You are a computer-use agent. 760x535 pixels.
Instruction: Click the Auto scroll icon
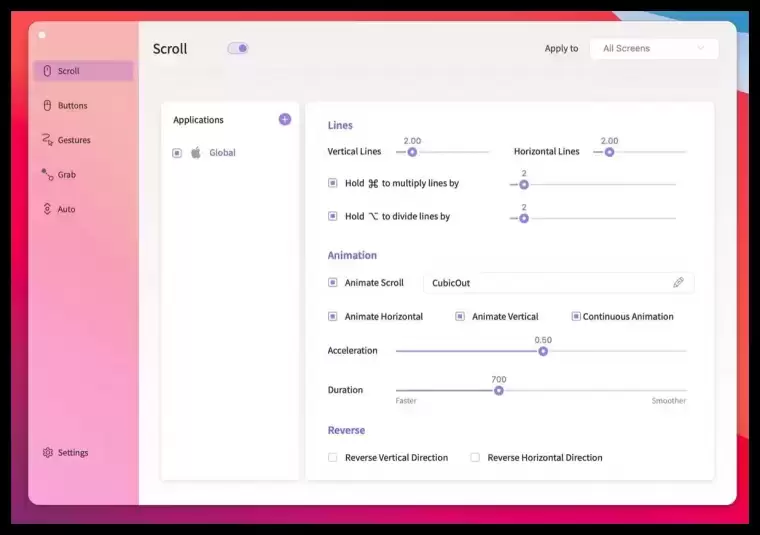pyautogui.click(x=47, y=209)
